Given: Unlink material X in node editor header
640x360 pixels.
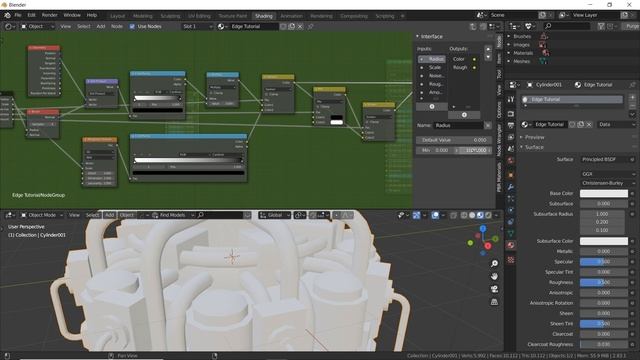Looking at the screenshot, I should [x=300, y=27].
